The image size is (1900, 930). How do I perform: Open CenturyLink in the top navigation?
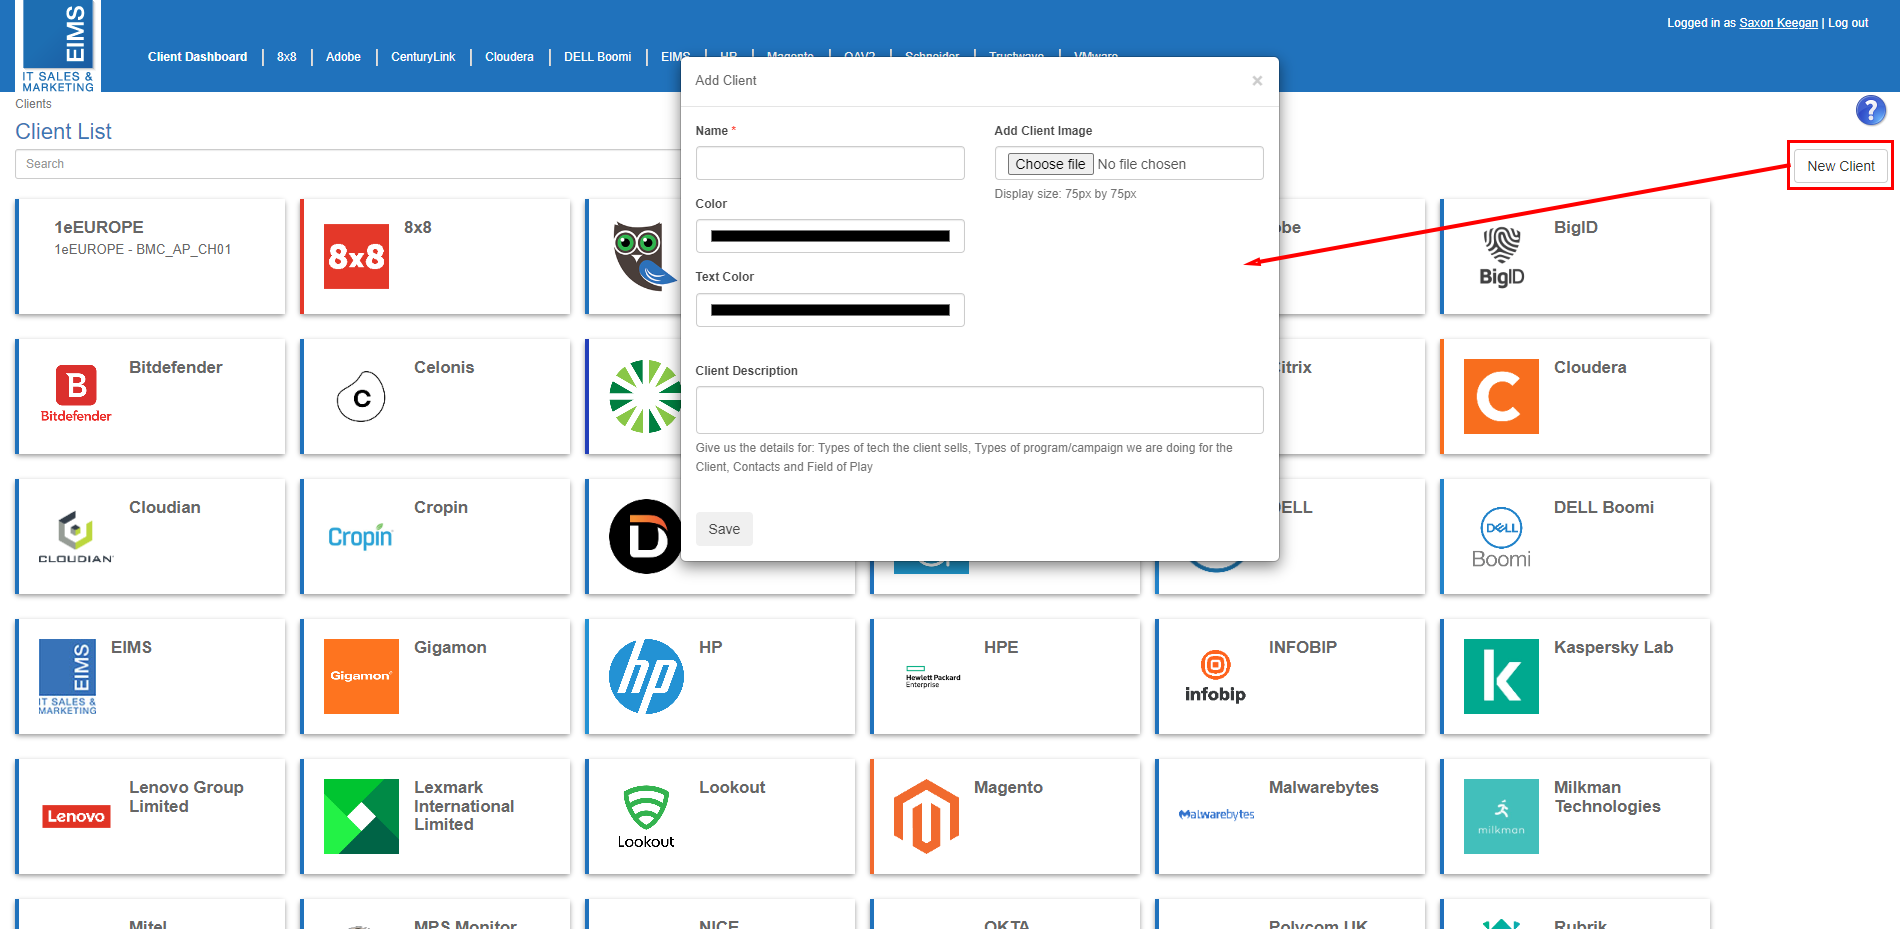[423, 57]
